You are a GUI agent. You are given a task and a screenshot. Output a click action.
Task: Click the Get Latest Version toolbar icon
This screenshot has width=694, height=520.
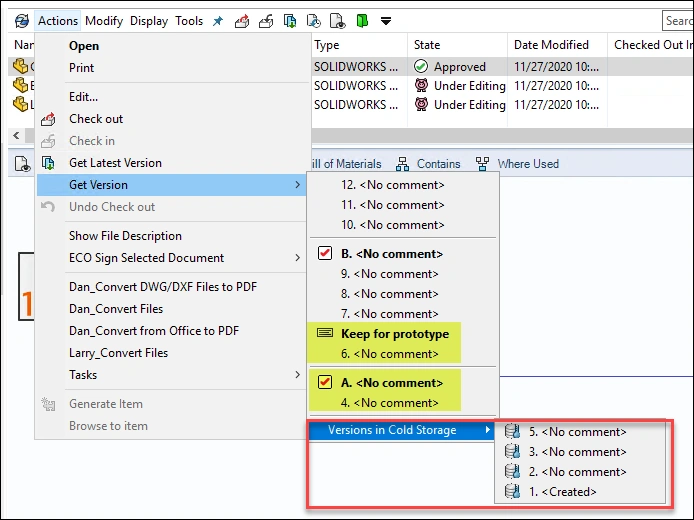click(x=290, y=21)
